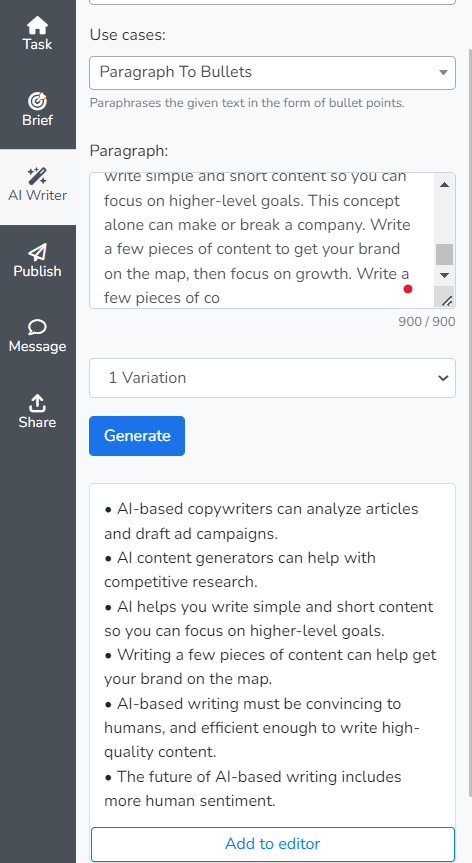472x863 pixels.
Task: Open the Brief target icon
Action: click(x=37, y=101)
